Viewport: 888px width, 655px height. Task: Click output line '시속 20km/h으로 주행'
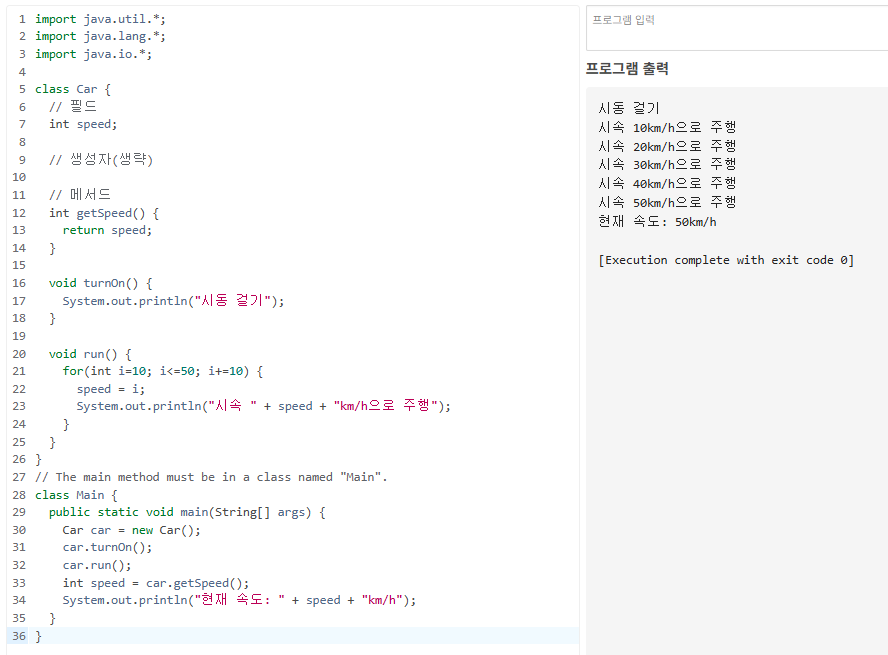667,146
